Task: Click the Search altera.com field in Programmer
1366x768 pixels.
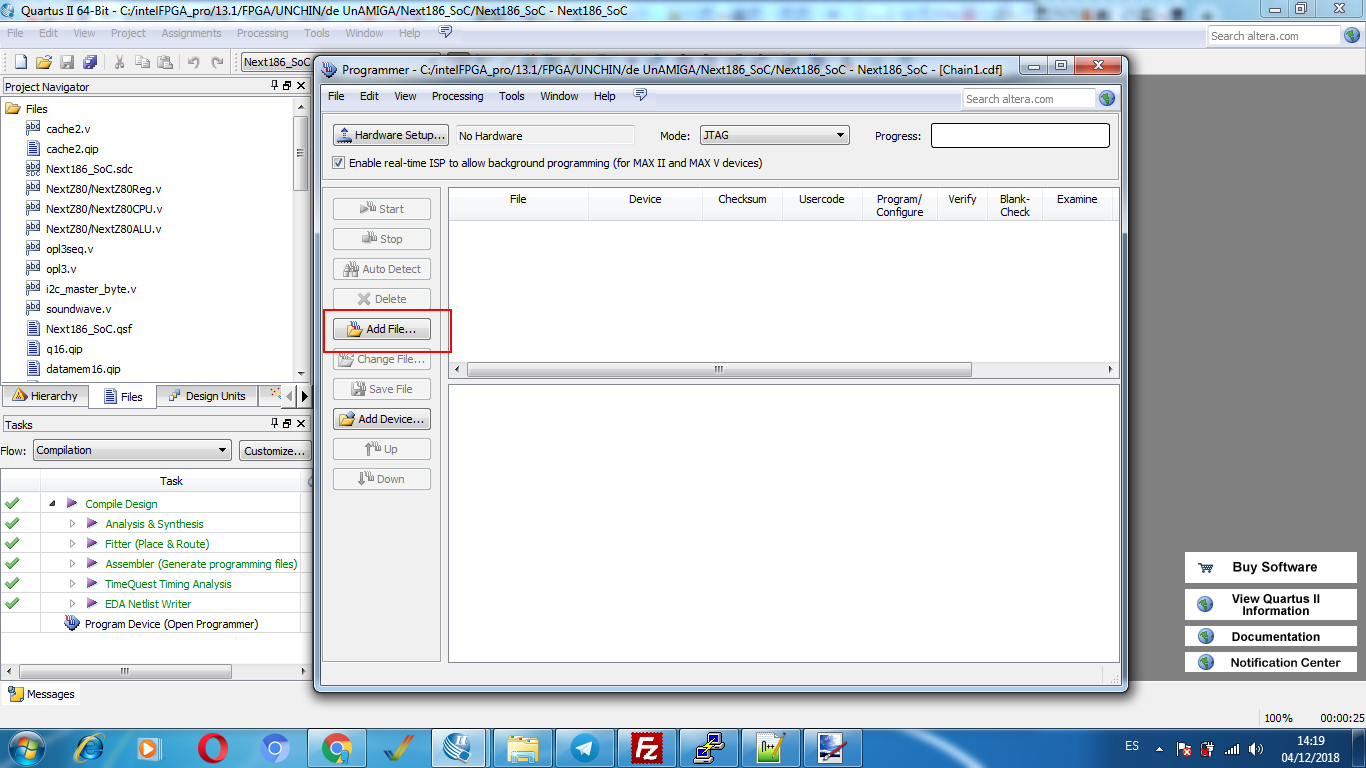Action: point(1028,98)
